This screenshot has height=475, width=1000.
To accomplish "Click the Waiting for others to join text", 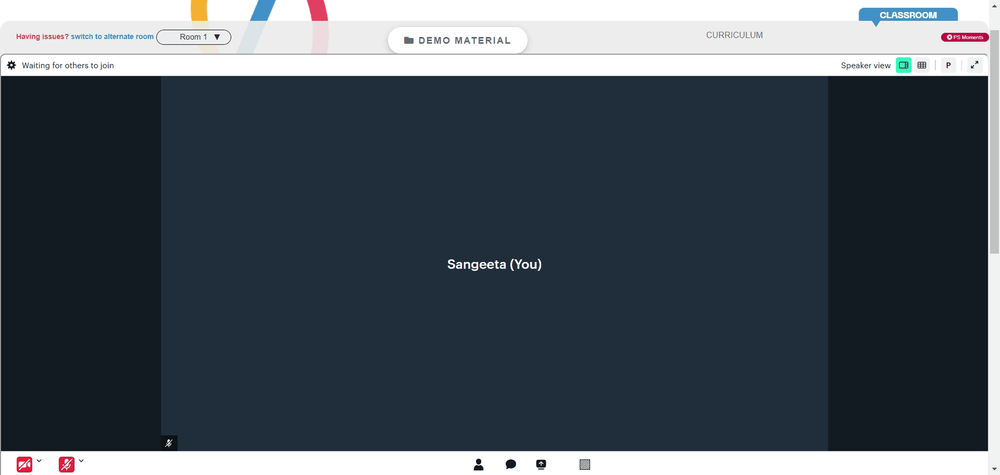I will (68, 65).
